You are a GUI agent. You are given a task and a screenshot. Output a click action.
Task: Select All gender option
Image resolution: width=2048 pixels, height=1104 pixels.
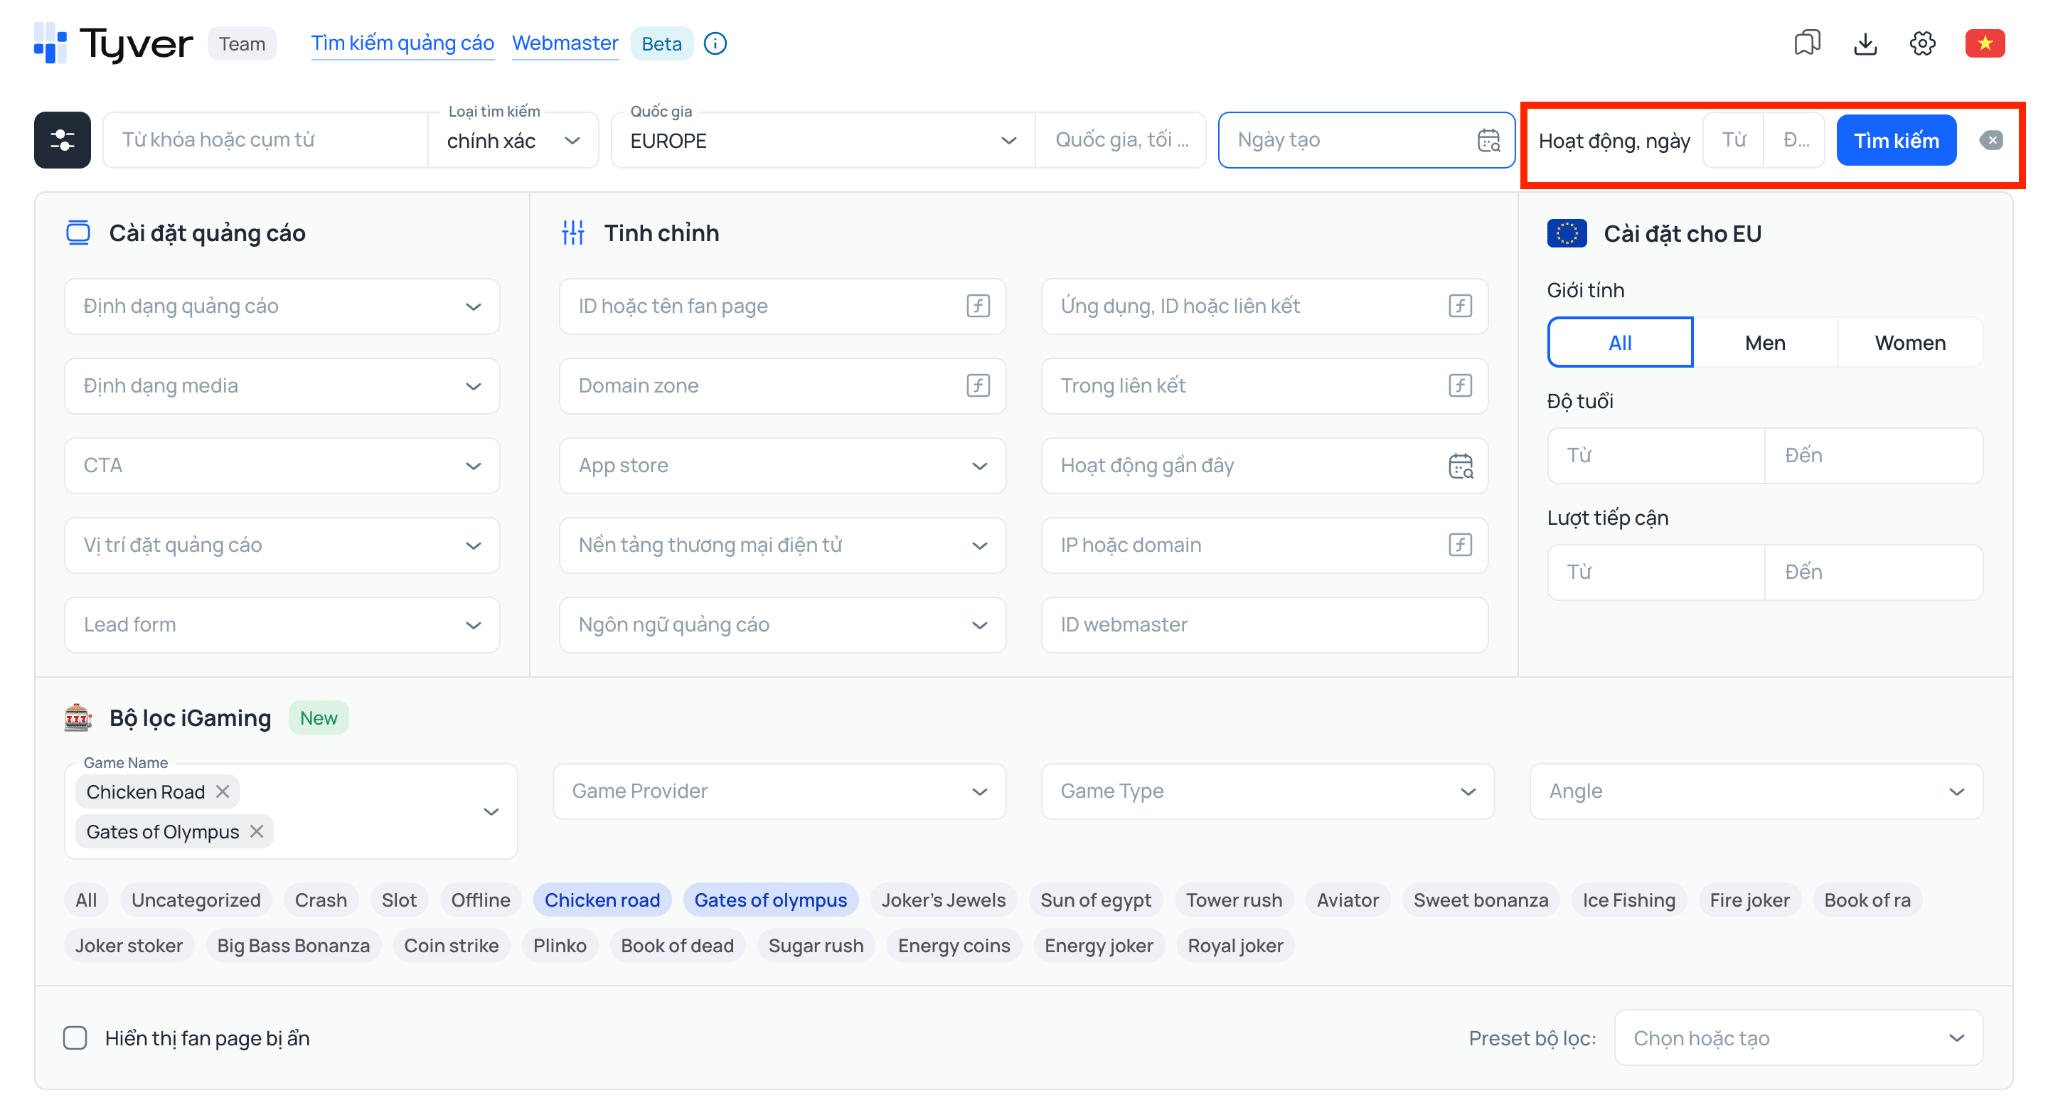click(x=1620, y=343)
